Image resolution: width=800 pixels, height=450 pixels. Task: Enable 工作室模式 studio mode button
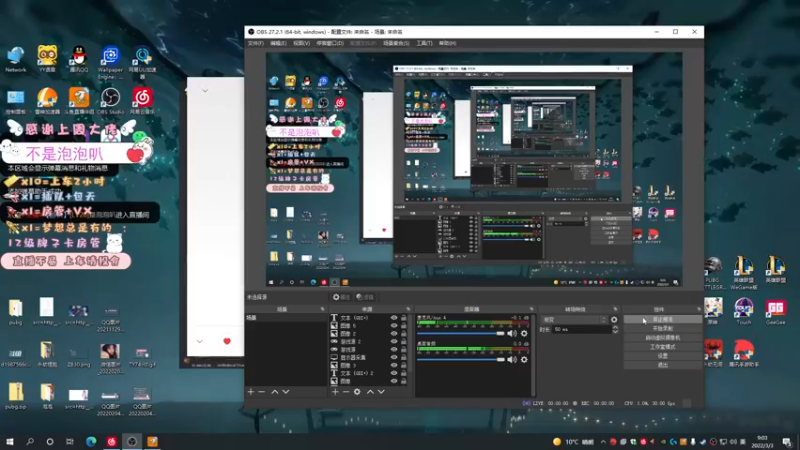click(x=662, y=347)
